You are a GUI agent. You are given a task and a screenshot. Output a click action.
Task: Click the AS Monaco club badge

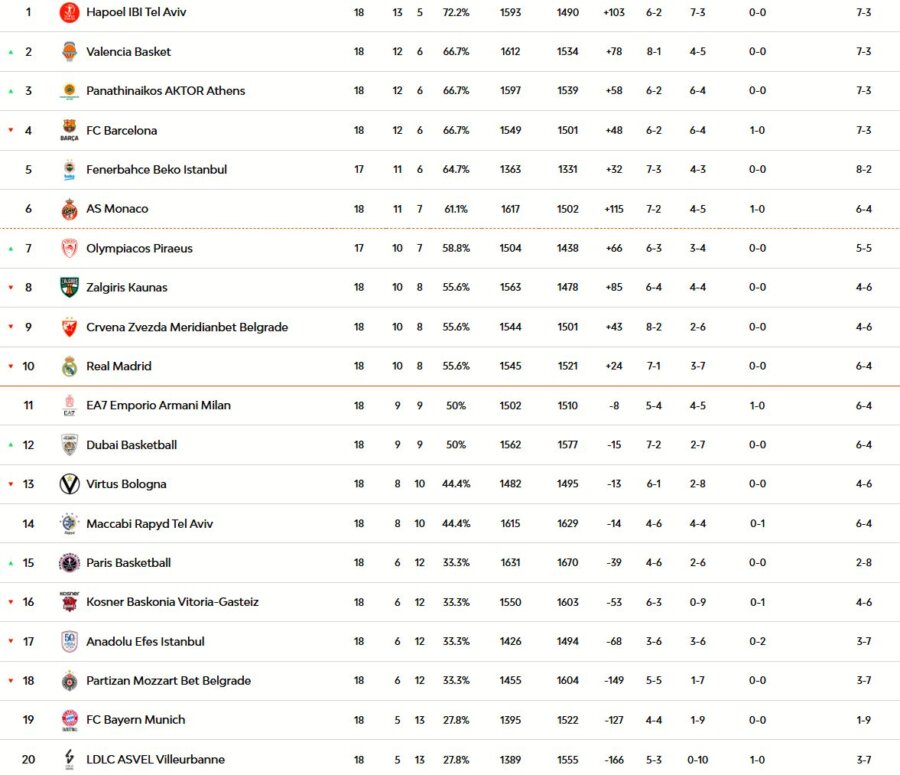coord(68,209)
